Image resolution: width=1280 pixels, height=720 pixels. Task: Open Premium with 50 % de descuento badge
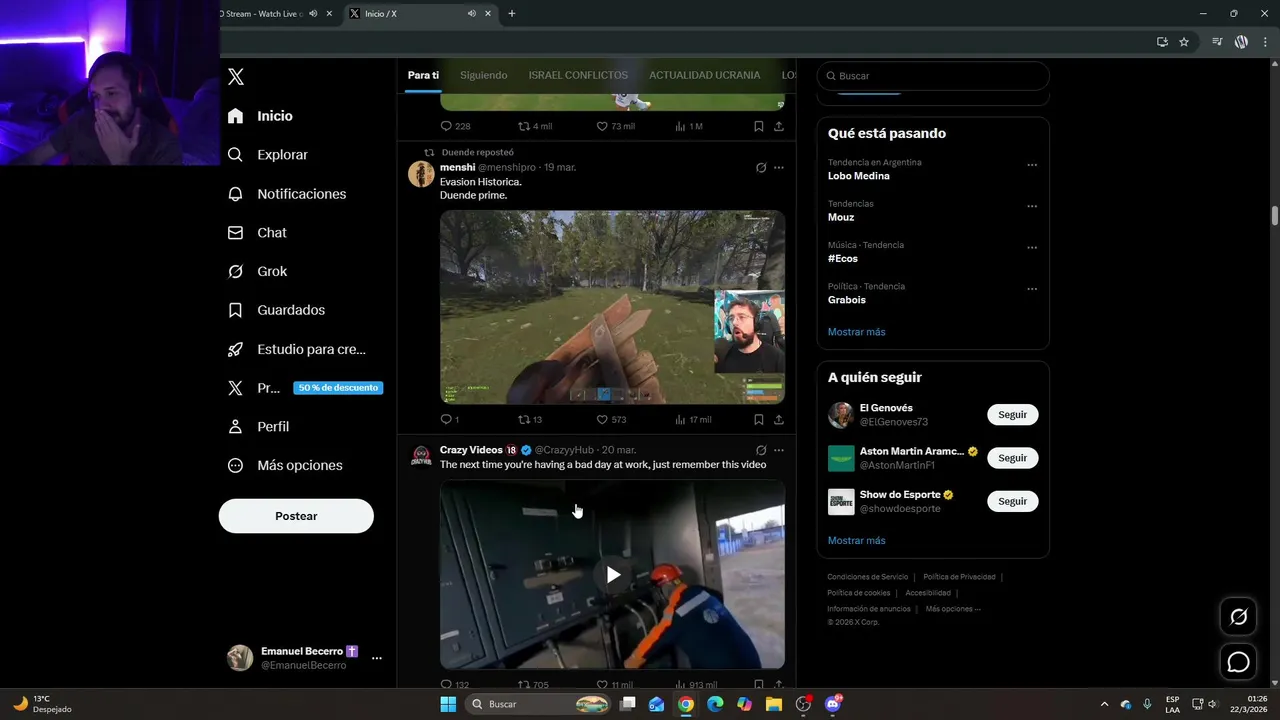click(305, 388)
